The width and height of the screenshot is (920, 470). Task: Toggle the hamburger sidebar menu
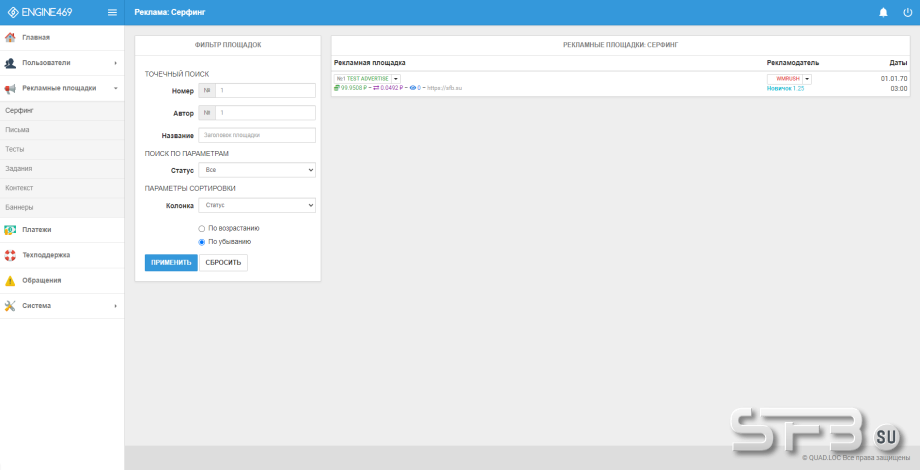(x=112, y=12)
